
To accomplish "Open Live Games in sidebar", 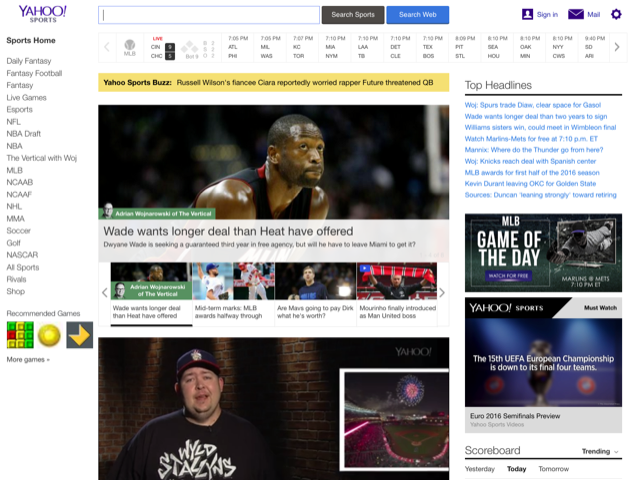I will [27, 98].
